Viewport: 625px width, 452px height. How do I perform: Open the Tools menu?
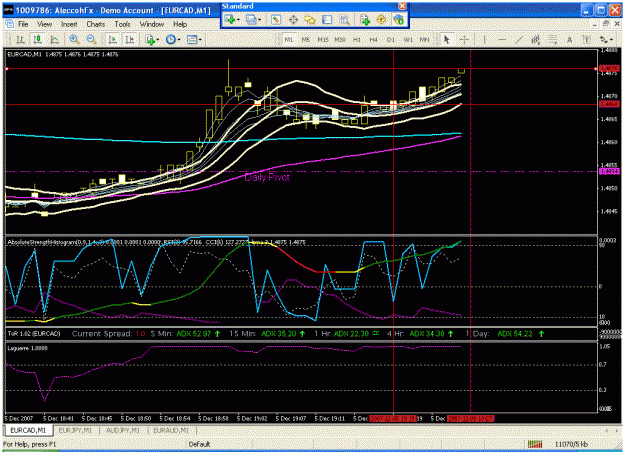coord(122,24)
